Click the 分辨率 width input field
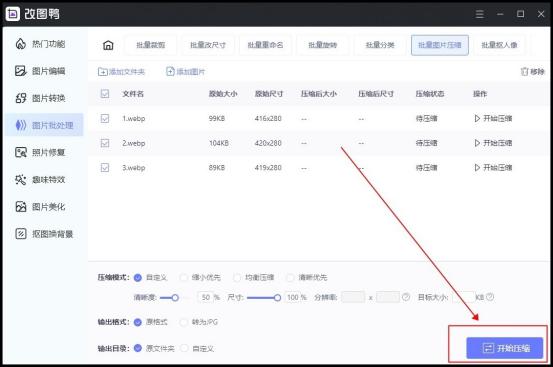Viewport: 553px width, 367px height. 353,297
